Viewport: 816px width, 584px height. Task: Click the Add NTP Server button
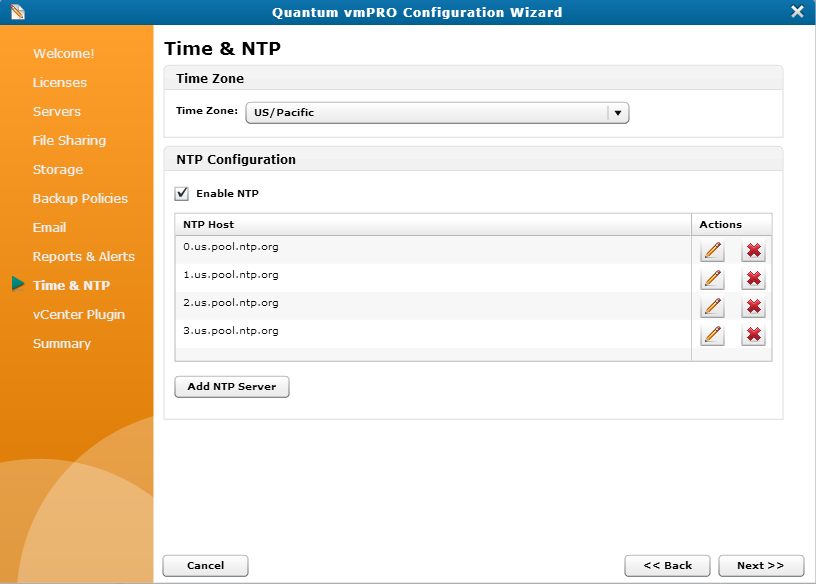(x=231, y=387)
